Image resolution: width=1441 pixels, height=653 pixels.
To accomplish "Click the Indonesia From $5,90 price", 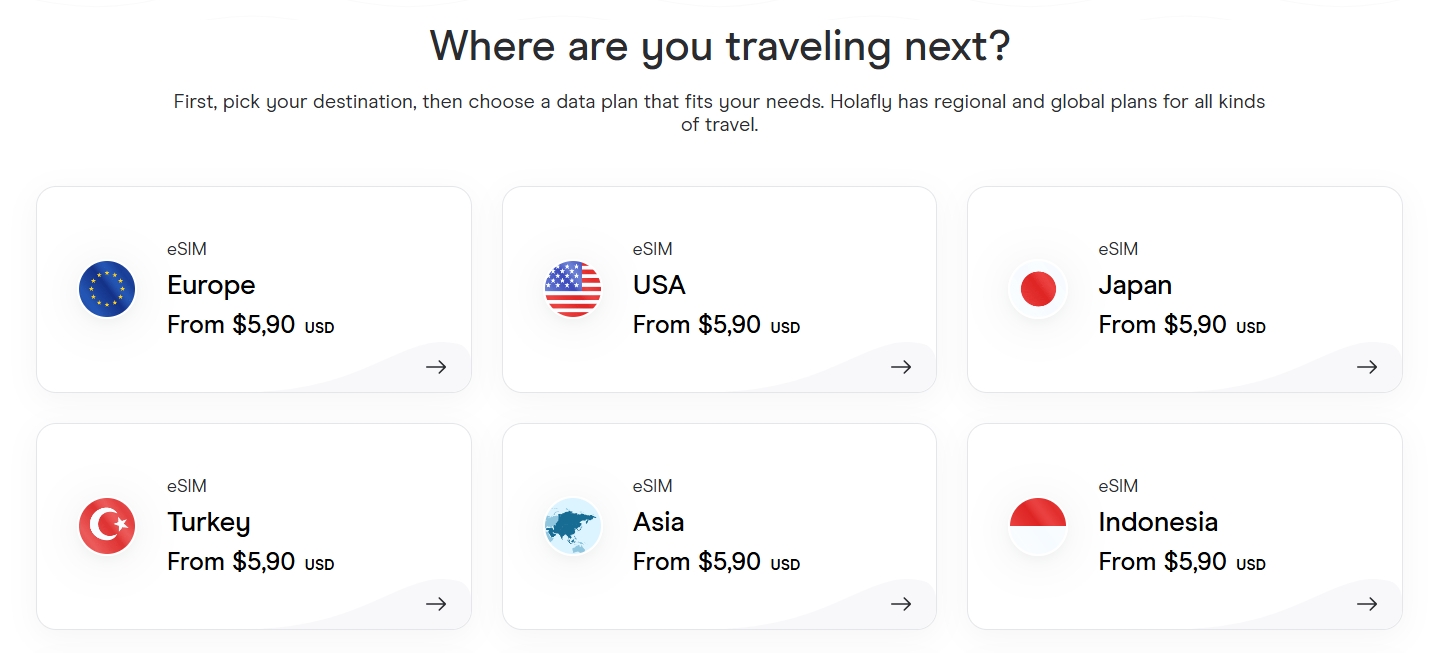I will pos(1181,562).
